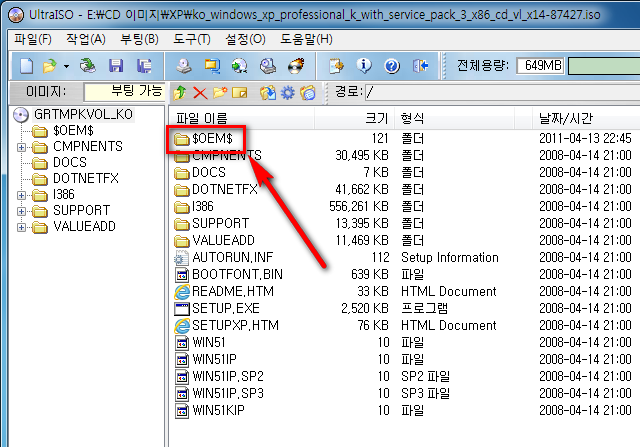
Task: Open the 설정(O) menu
Action: 245,39
